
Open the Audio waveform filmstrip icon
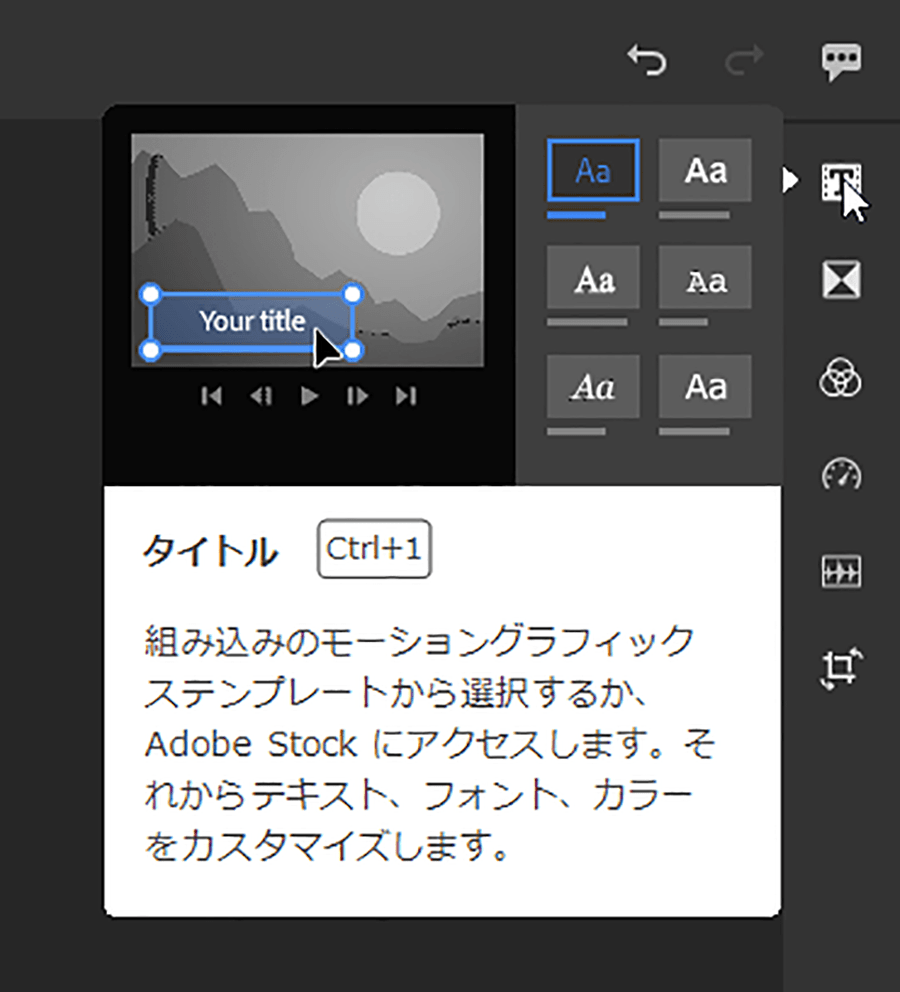point(841,571)
